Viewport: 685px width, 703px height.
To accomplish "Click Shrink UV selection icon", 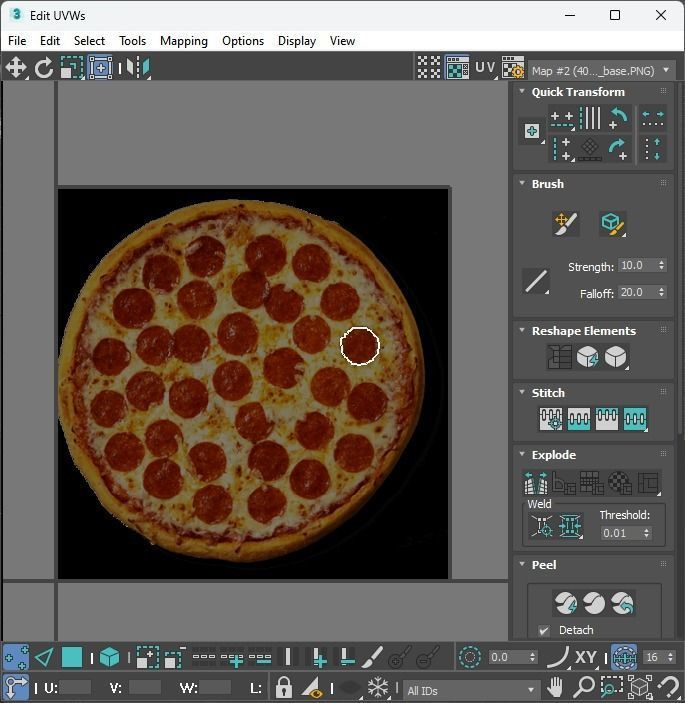I will click(175, 657).
